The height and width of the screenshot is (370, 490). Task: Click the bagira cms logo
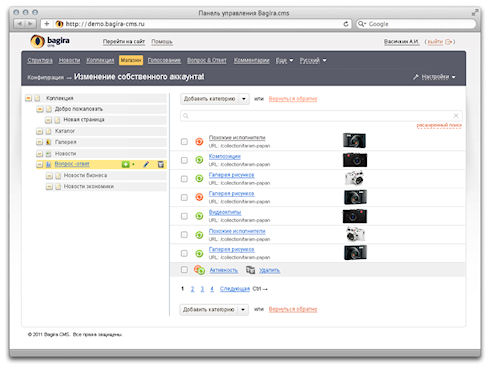coord(50,41)
